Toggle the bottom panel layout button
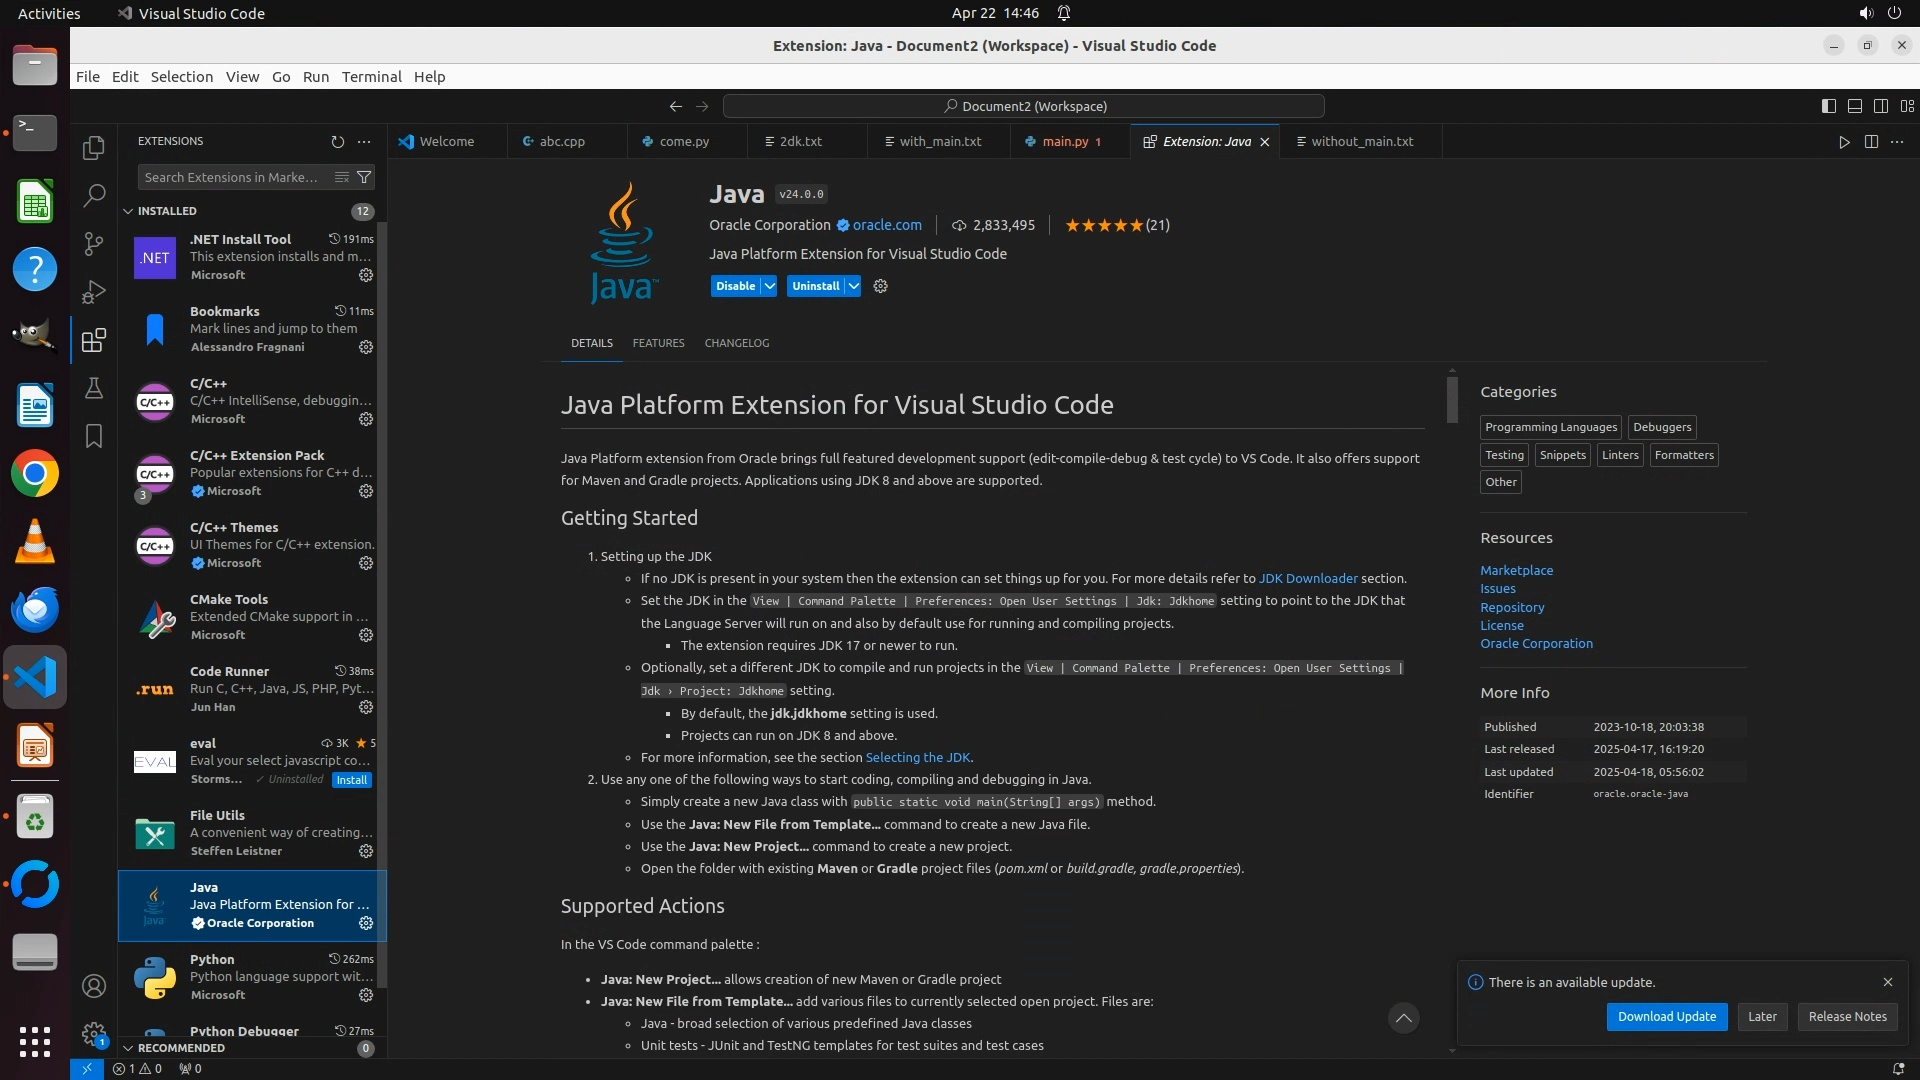 1855,106
